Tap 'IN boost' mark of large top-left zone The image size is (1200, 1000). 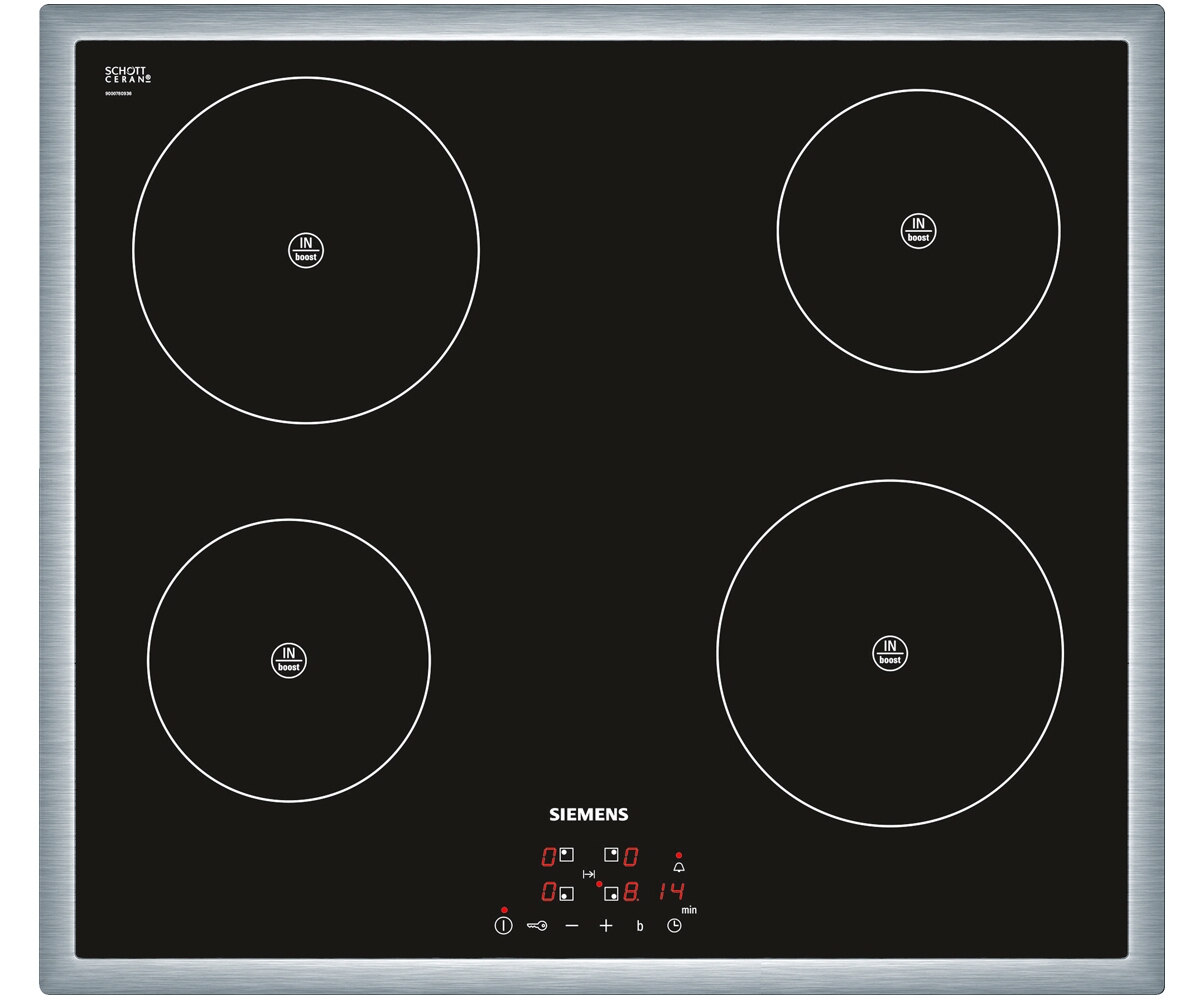[x=306, y=249]
